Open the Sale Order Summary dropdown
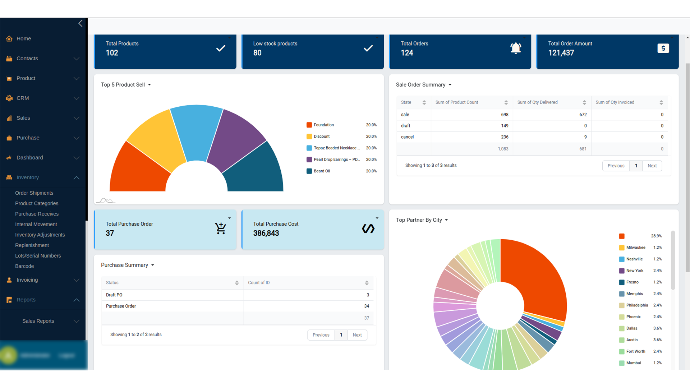The image size is (690, 388). 450,84
